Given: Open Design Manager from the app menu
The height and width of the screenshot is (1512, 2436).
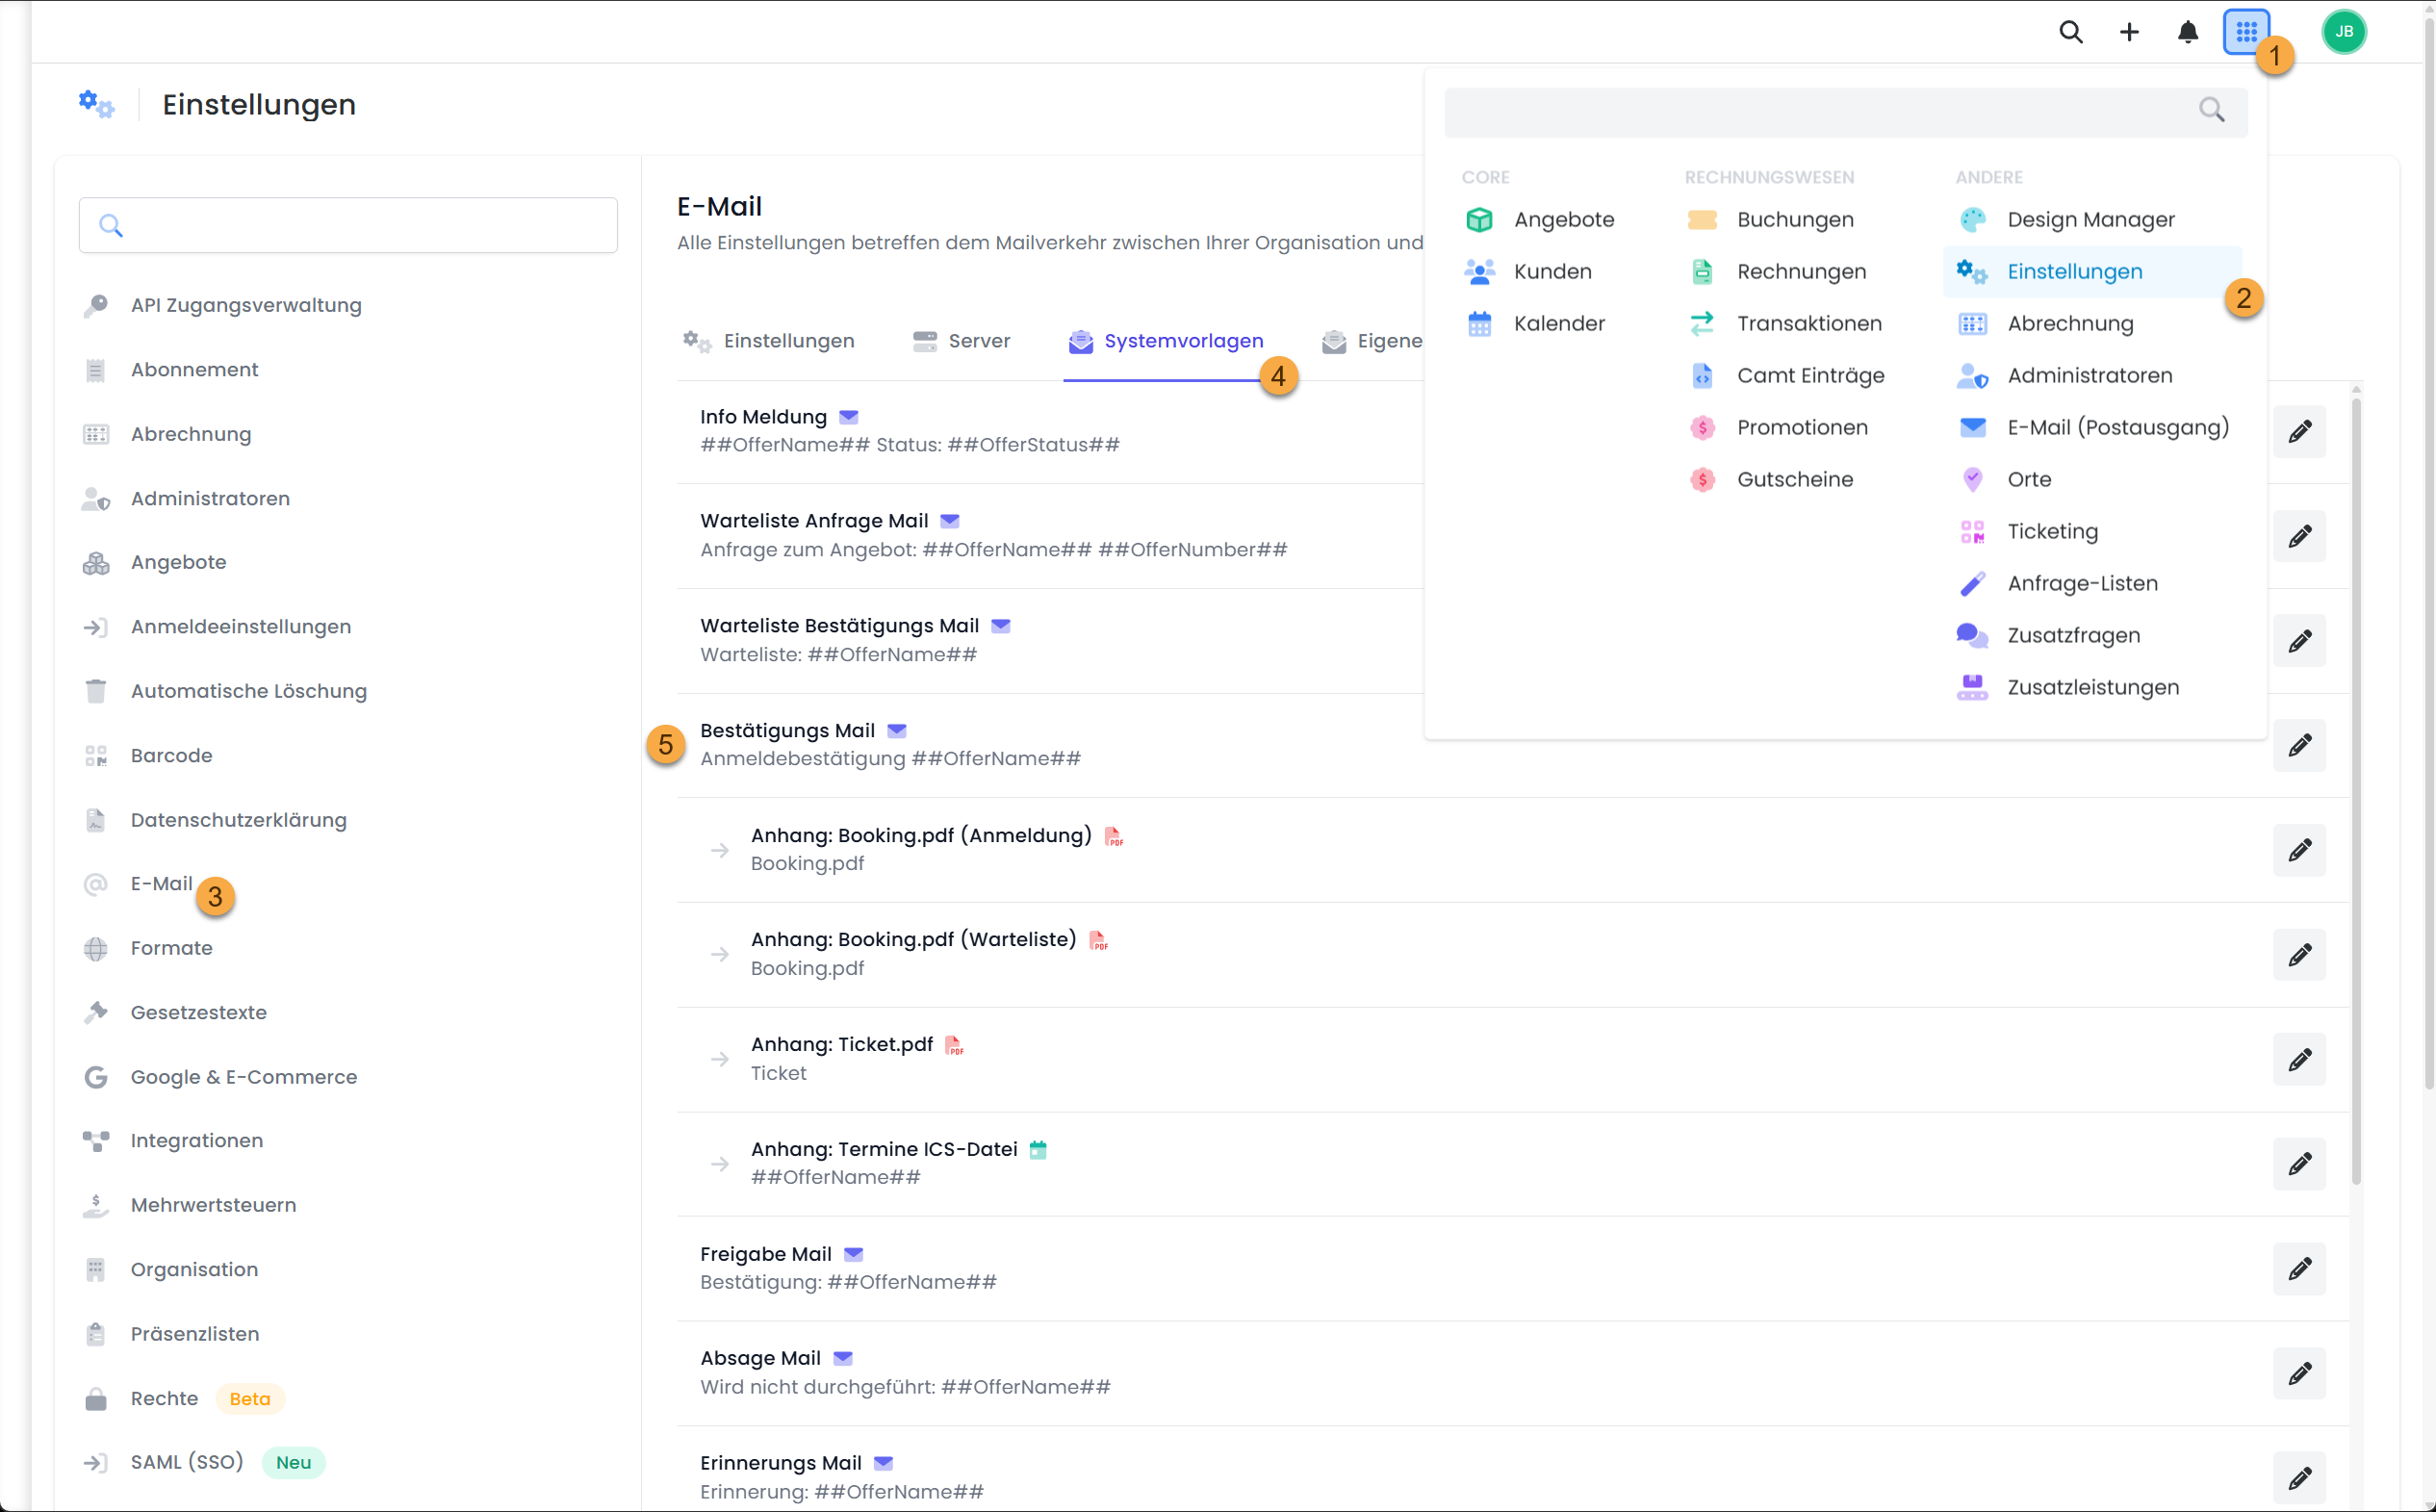Looking at the screenshot, I should 2090,219.
